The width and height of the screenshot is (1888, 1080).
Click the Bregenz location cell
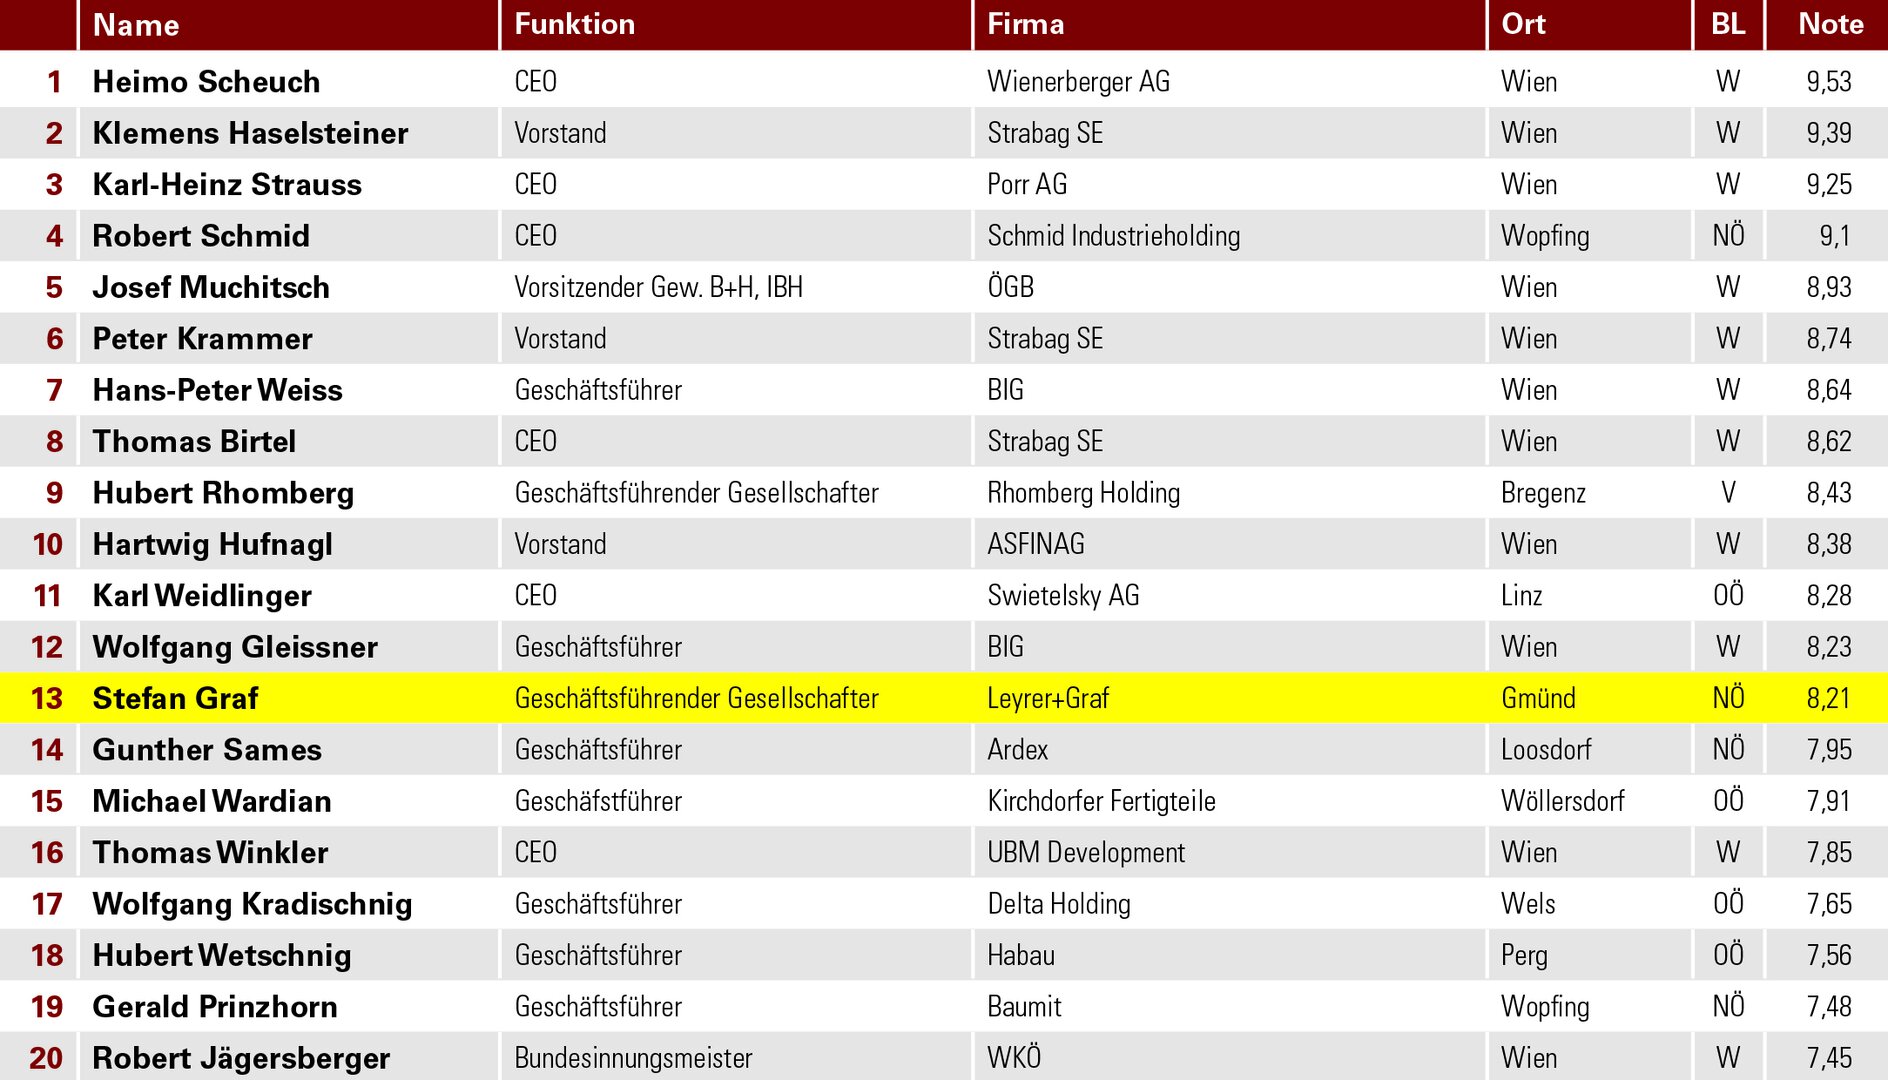click(1543, 493)
